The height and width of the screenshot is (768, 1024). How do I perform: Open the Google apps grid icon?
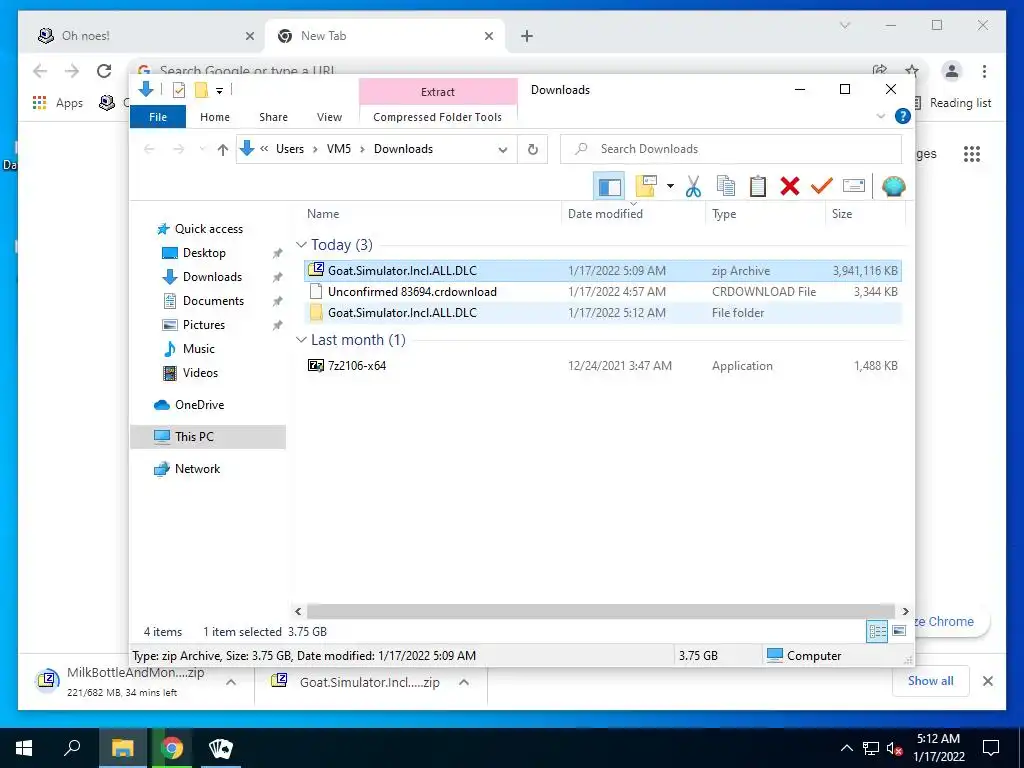click(x=972, y=154)
